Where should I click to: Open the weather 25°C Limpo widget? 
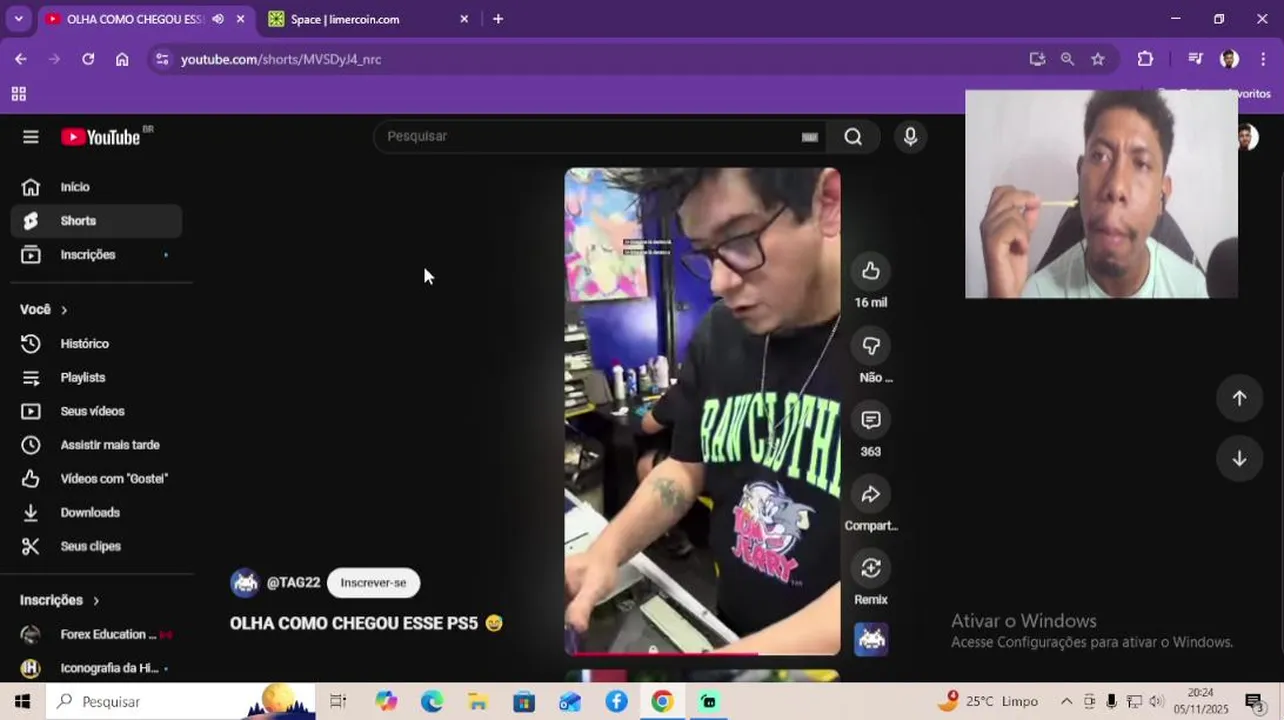pyautogui.click(x=988, y=701)
